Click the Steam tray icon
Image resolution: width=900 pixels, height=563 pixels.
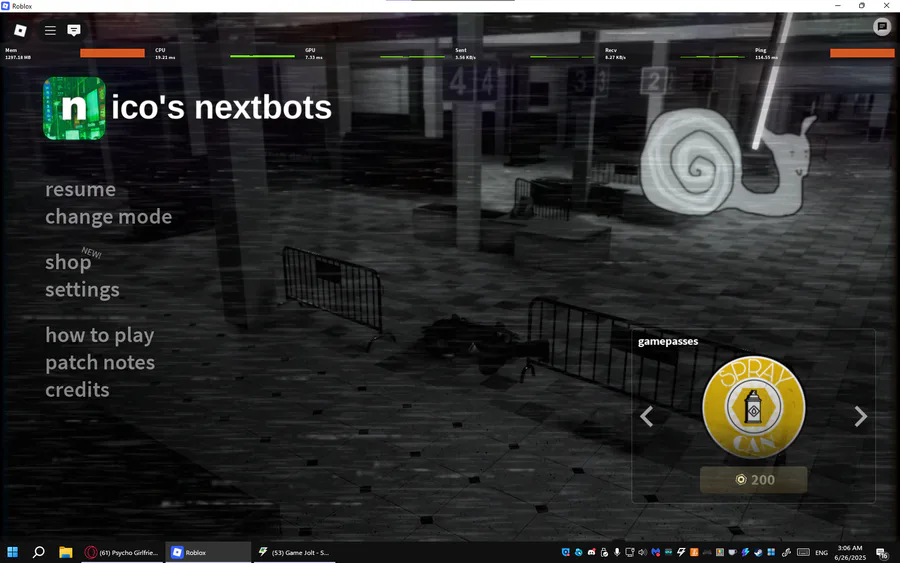[758, 552]
